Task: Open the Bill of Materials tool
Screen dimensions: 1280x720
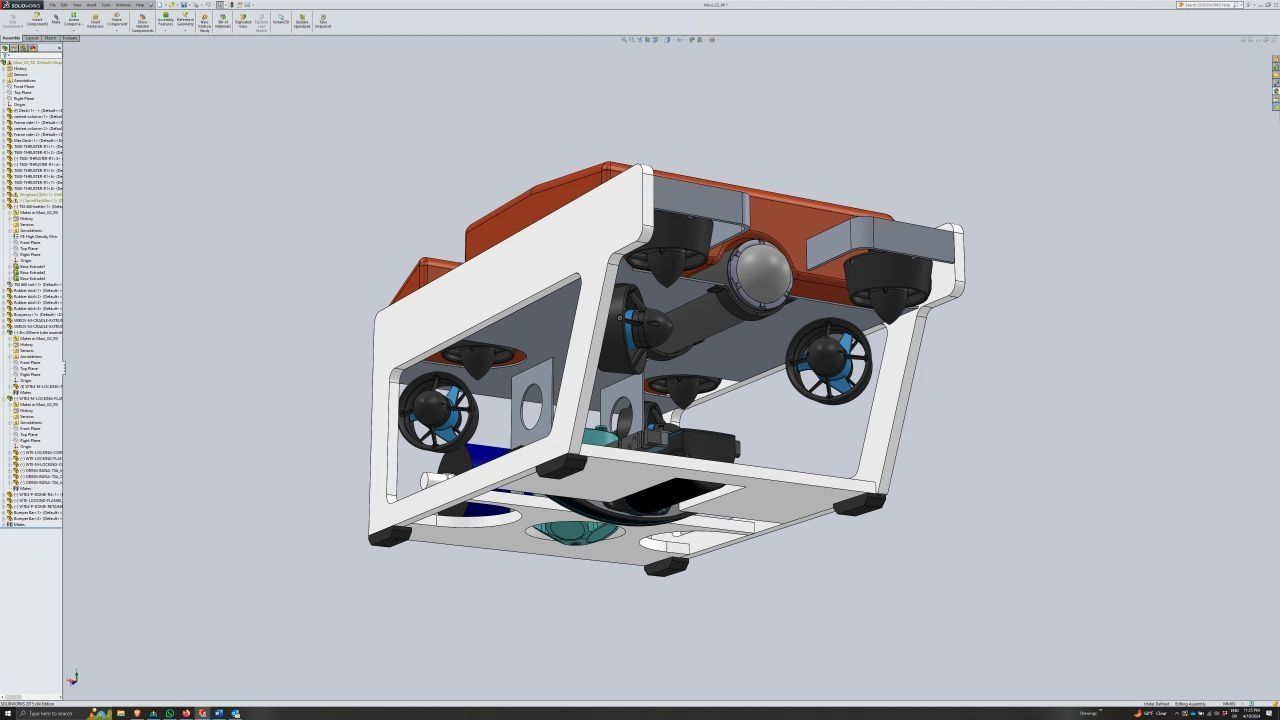Action: (222, 18)
